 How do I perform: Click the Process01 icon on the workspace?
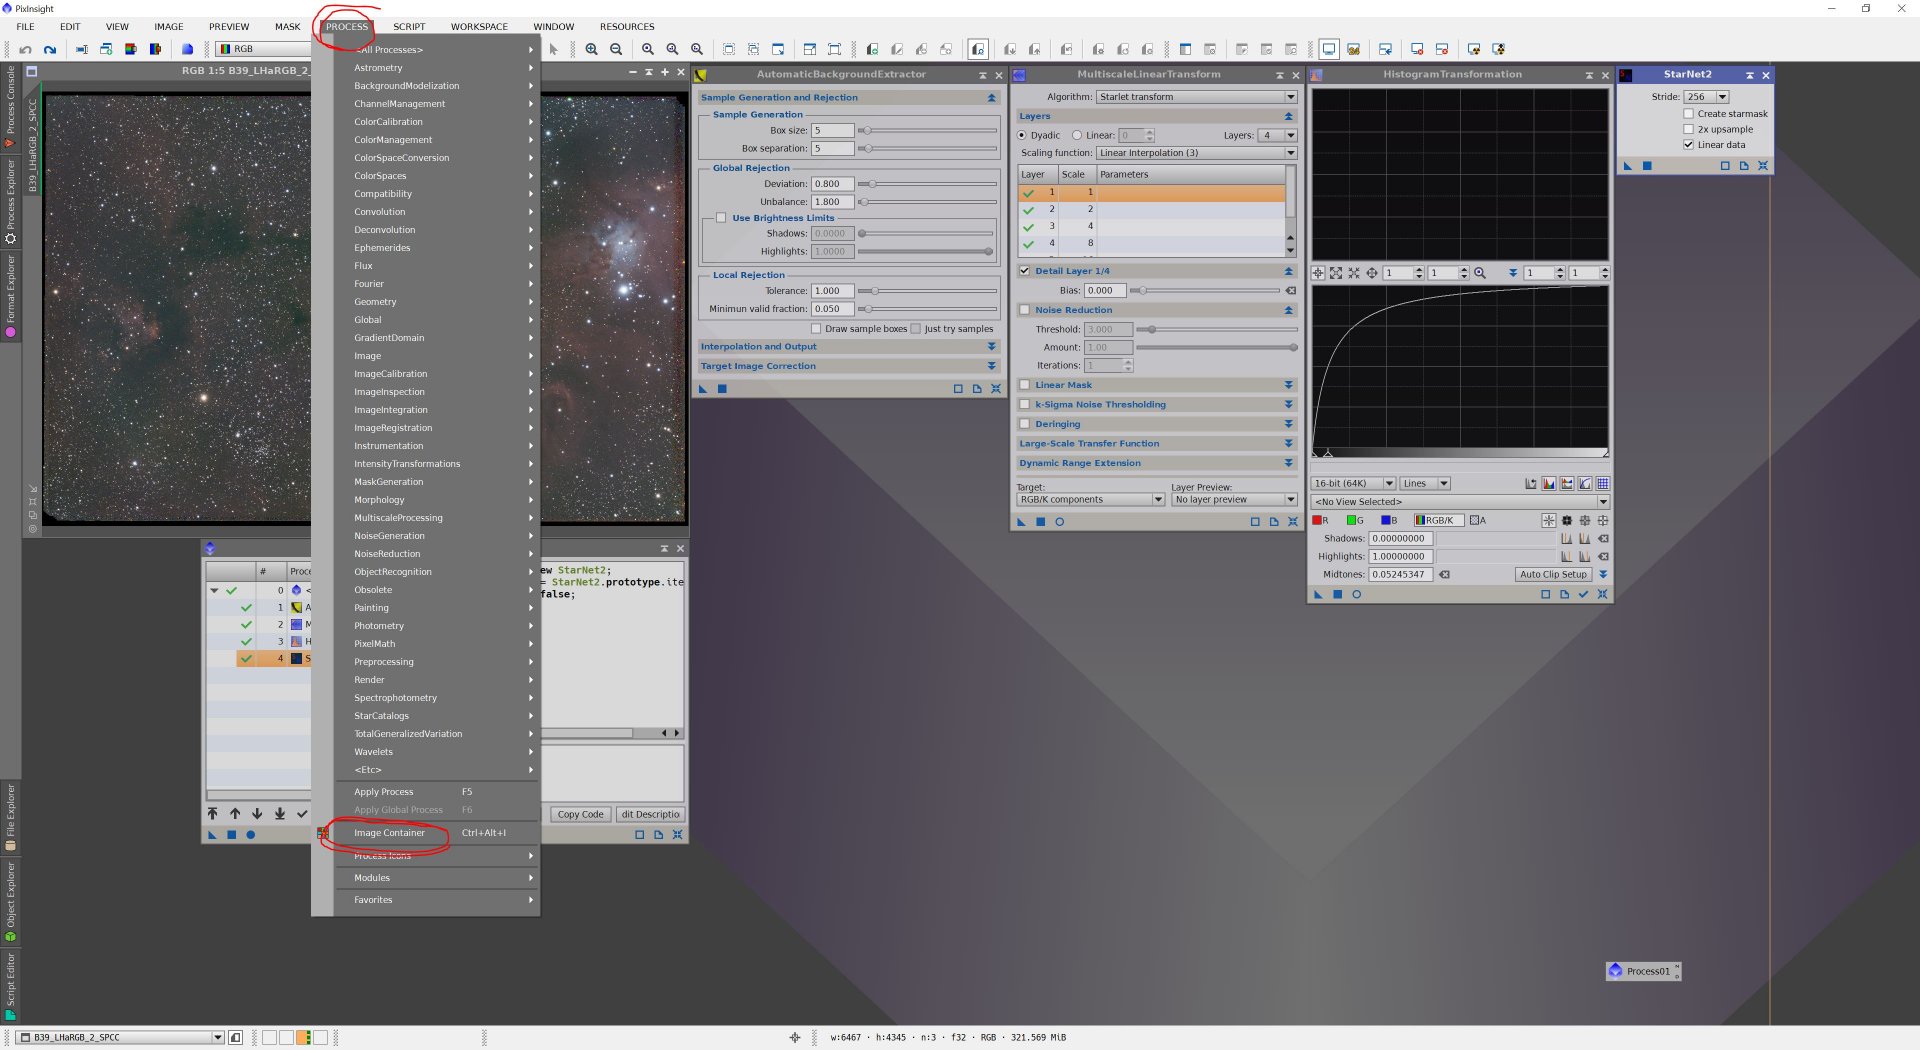[x=1643, y=971]
